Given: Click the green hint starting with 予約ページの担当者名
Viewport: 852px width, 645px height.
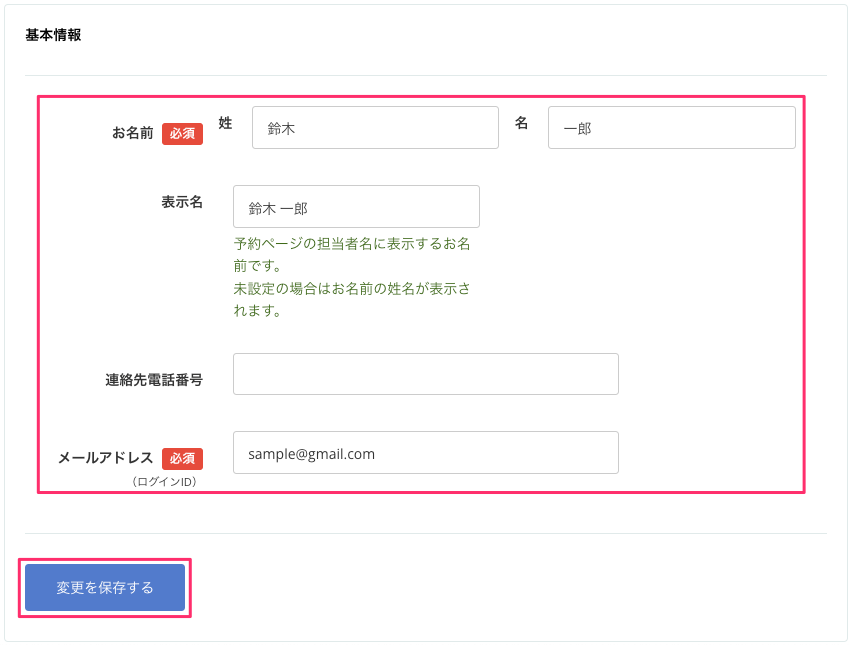Looking at the screenshot, I should click(352, 254).
